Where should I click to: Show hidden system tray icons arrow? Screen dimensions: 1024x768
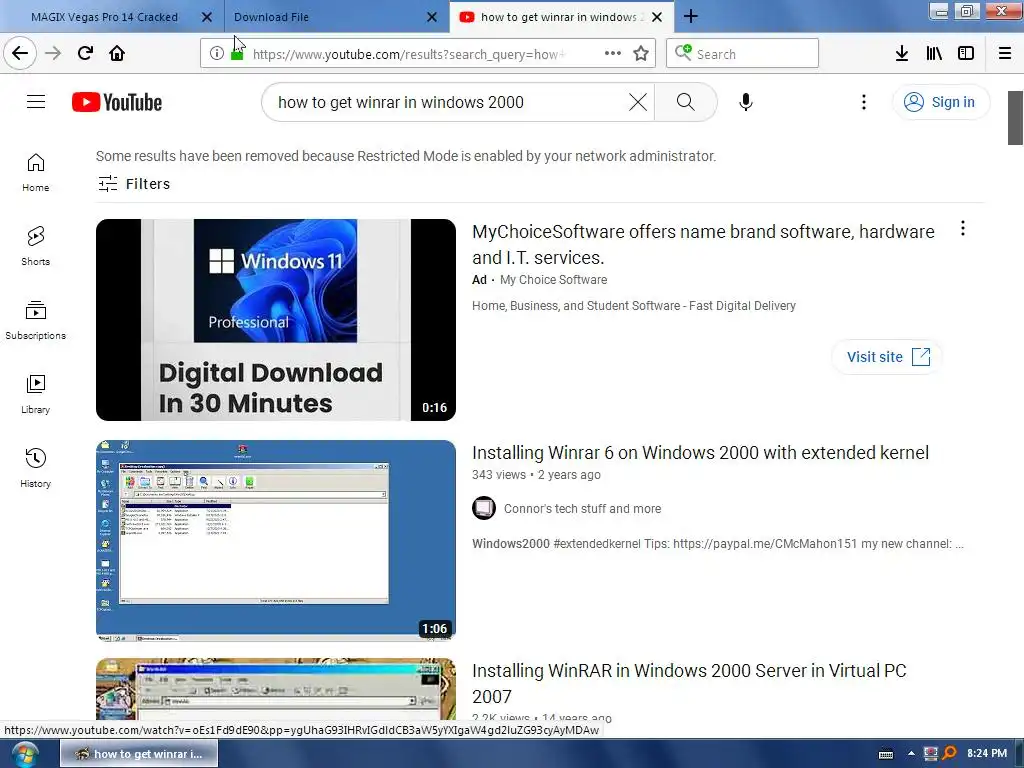pyautogui.click(x=911, y=754)
